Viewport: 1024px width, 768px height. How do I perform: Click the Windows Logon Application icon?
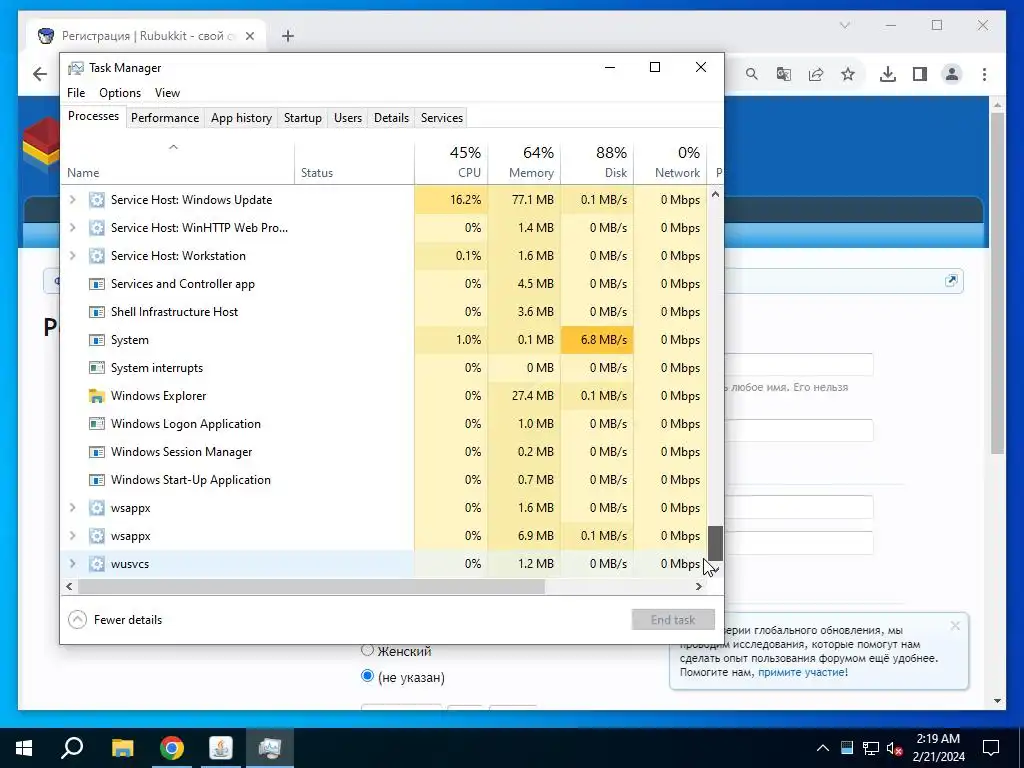click(x=97, y=424)
